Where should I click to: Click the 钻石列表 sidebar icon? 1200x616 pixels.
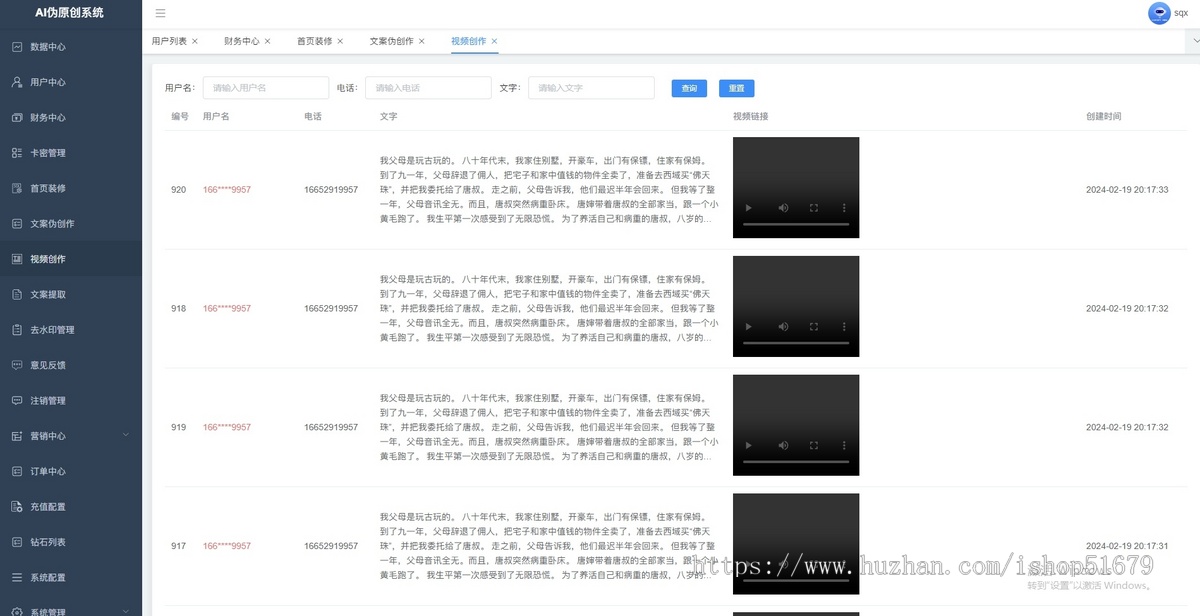17,542
